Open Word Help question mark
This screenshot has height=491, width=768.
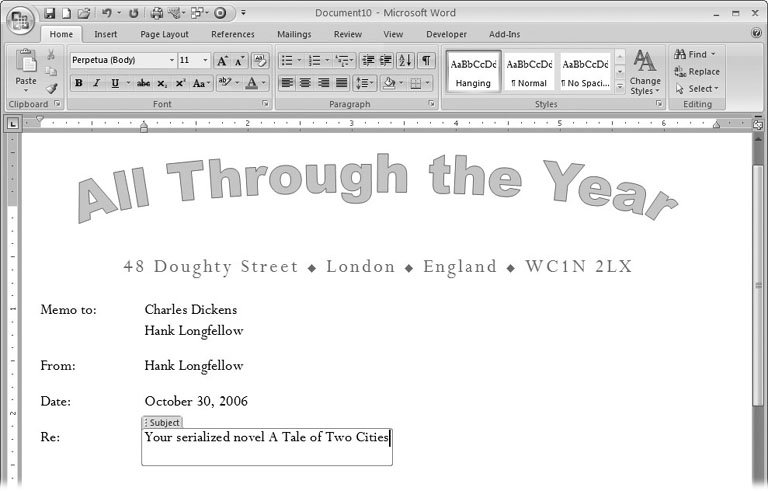coord(756,33)
